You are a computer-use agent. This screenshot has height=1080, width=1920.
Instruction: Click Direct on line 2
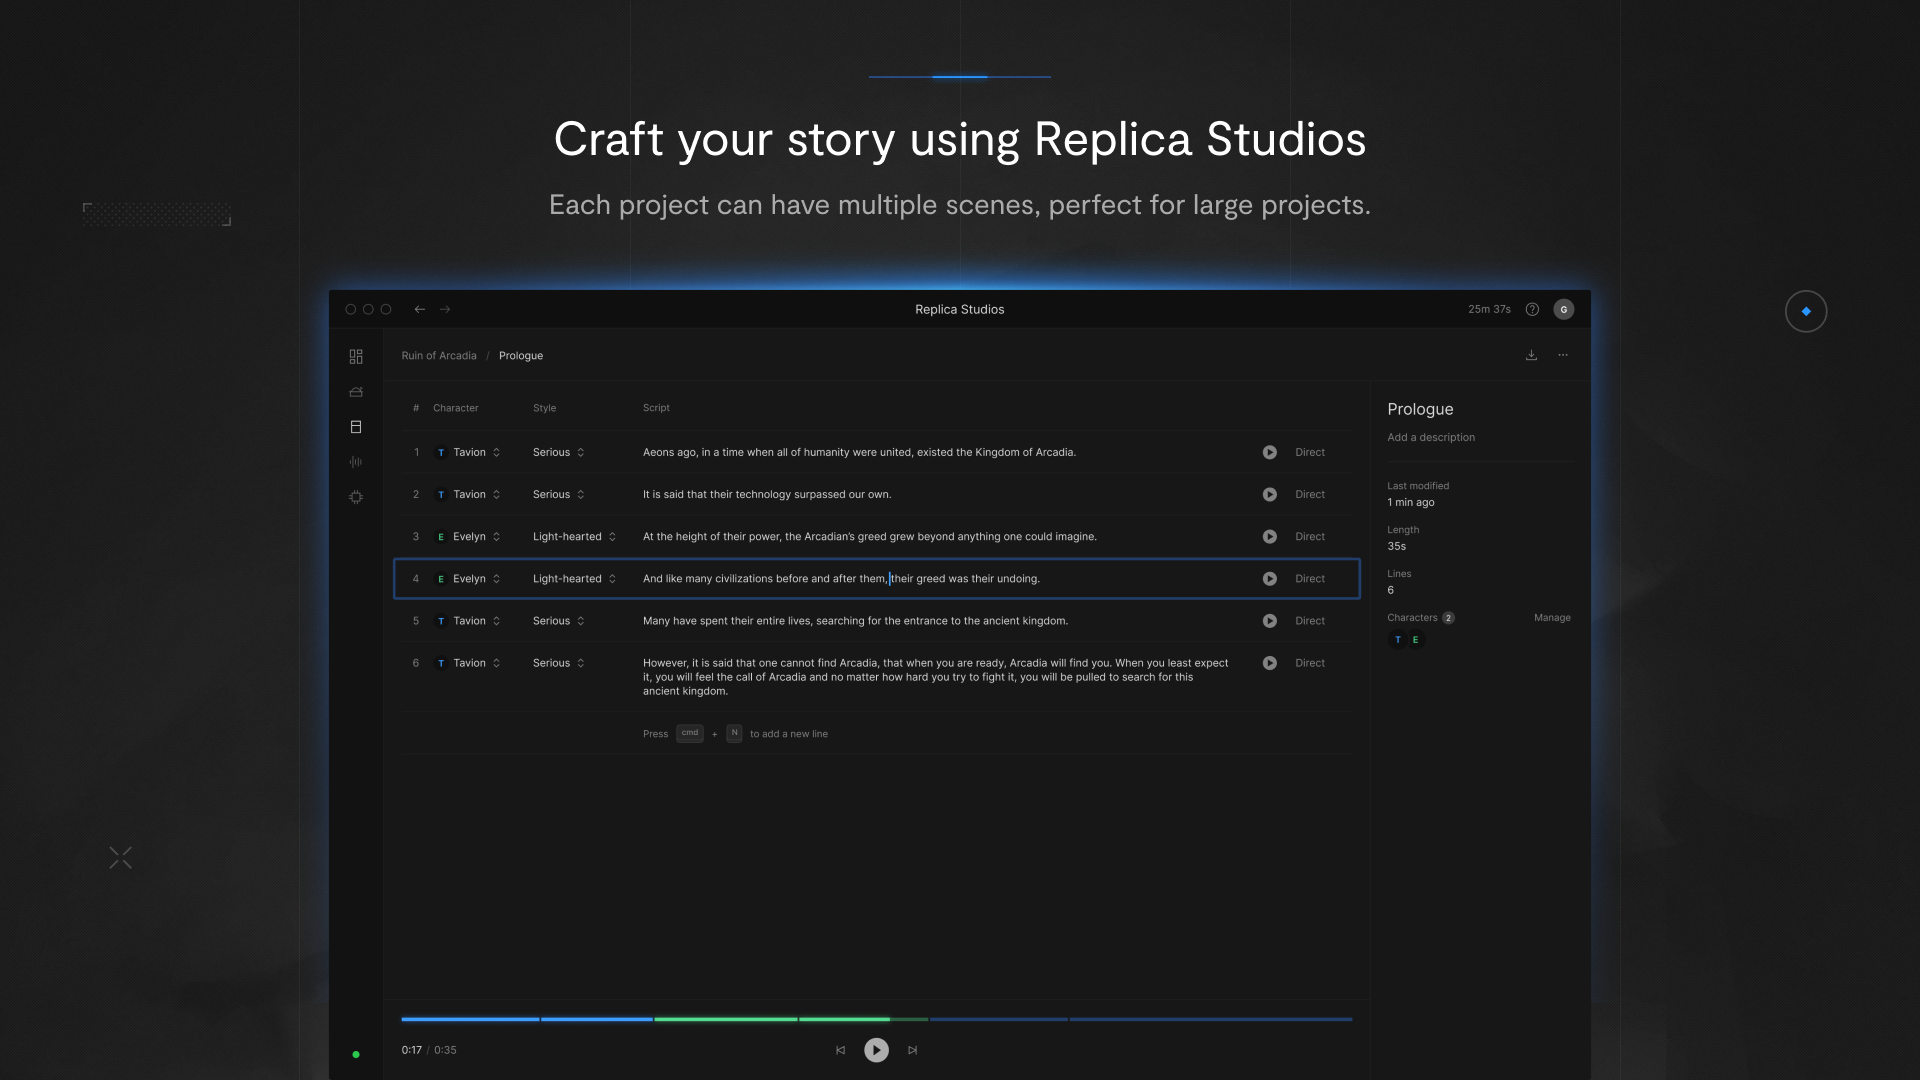coord(1310,495)
